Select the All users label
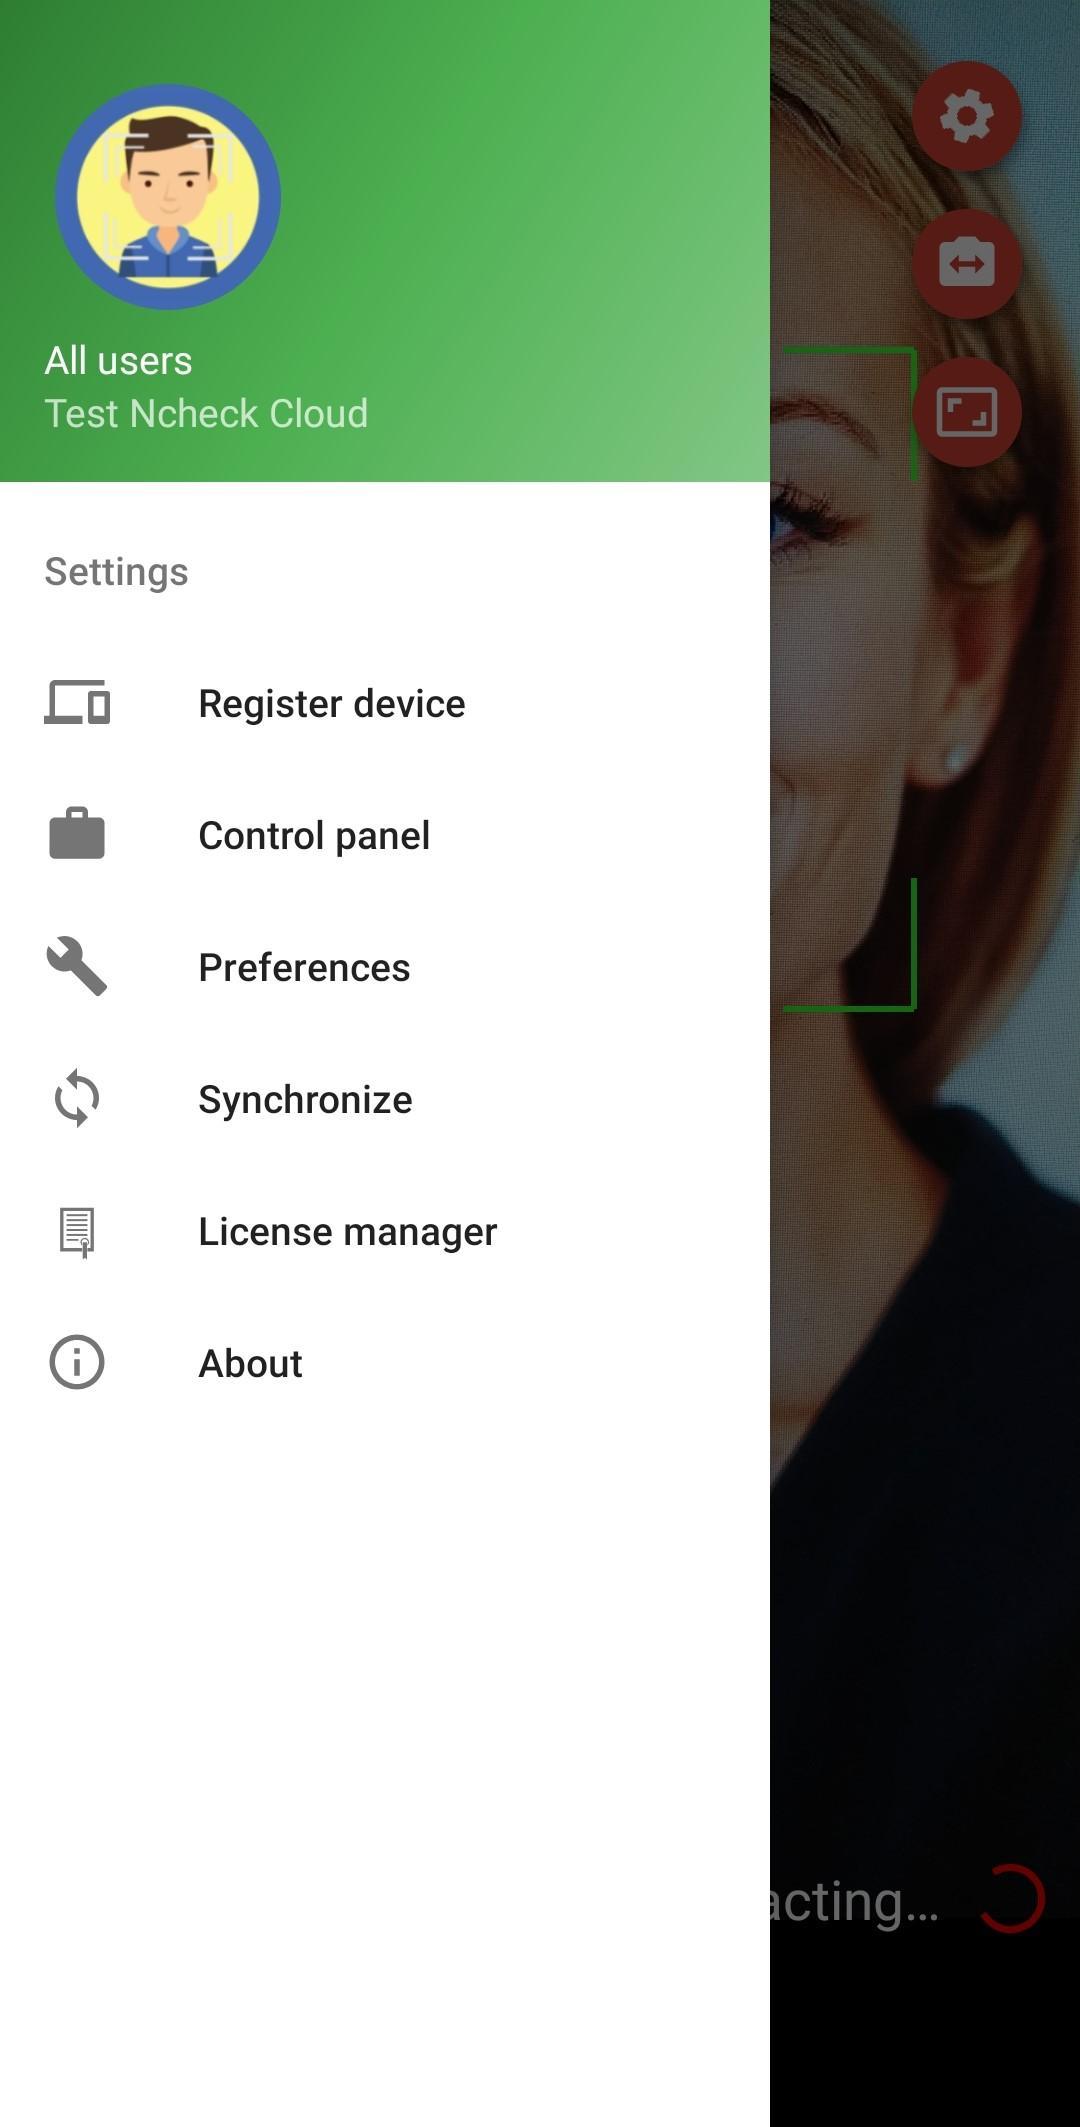Image resolution: width=1080 pixels, height=2127 pixels. click(x=118, y=361)
